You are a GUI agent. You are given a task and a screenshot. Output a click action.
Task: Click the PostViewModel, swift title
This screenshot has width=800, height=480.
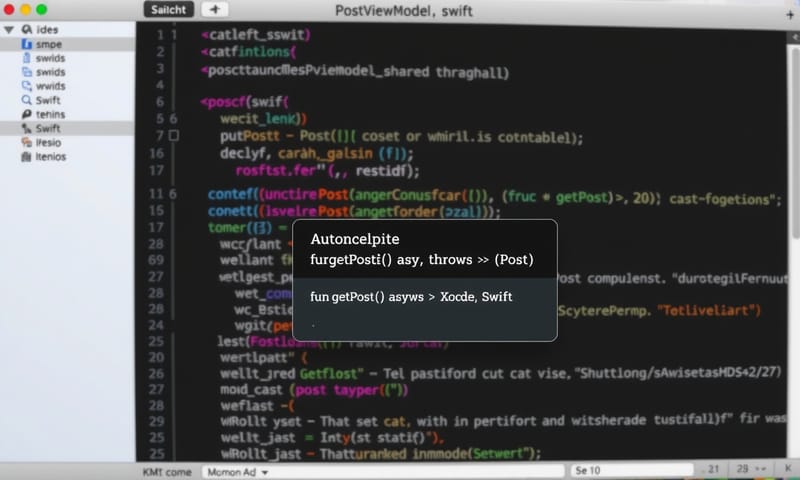click(x=404, y=11)
